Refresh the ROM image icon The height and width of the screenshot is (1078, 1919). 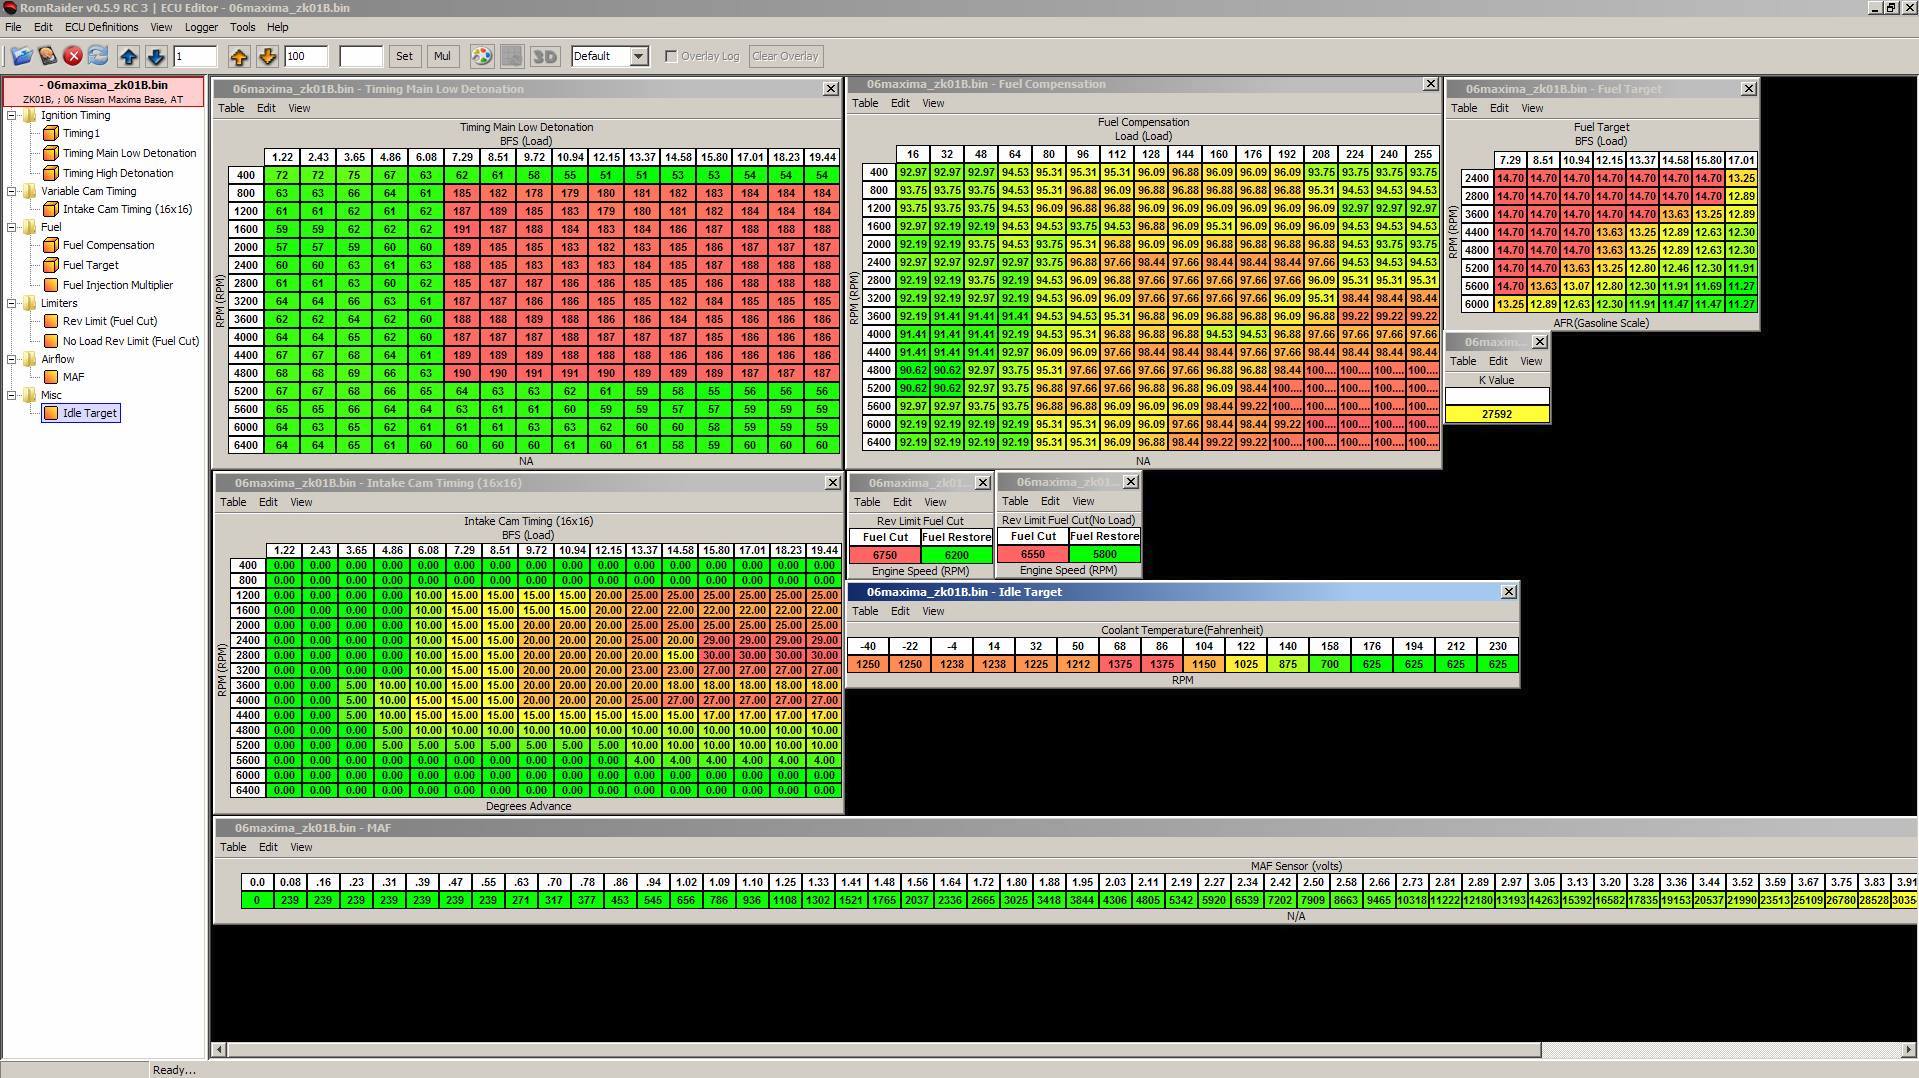(98, 56)
